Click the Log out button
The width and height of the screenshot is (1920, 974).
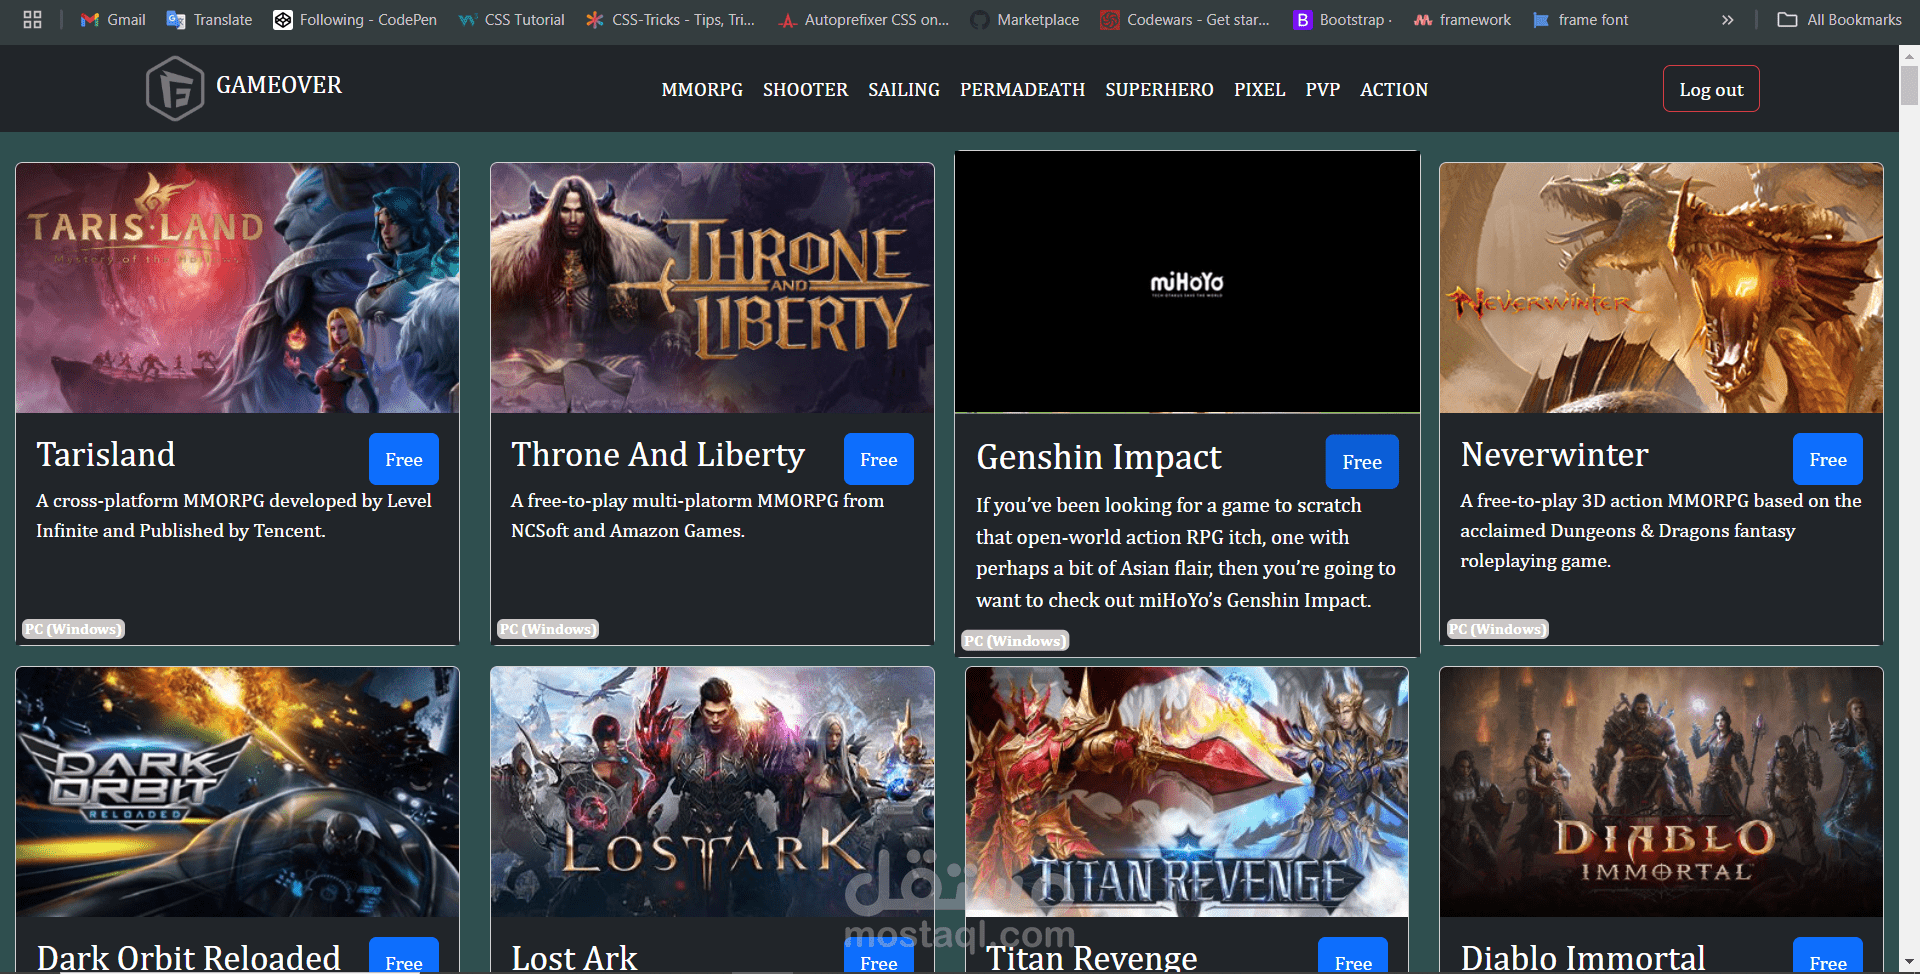click(x=1711, y=89)
